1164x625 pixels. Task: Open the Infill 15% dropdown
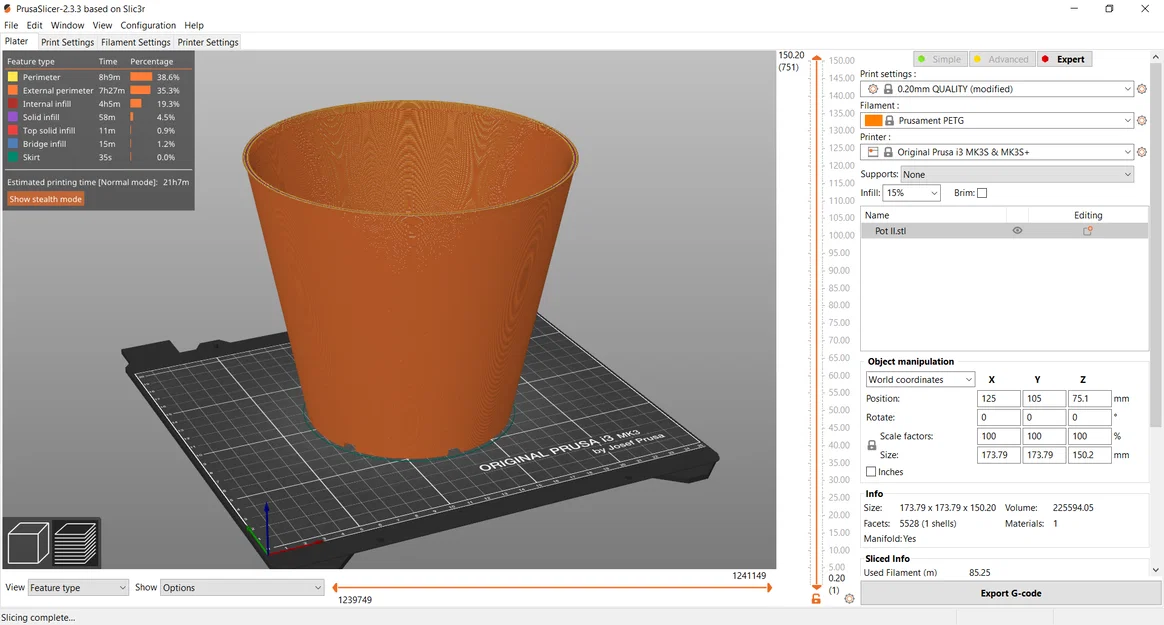912,193
